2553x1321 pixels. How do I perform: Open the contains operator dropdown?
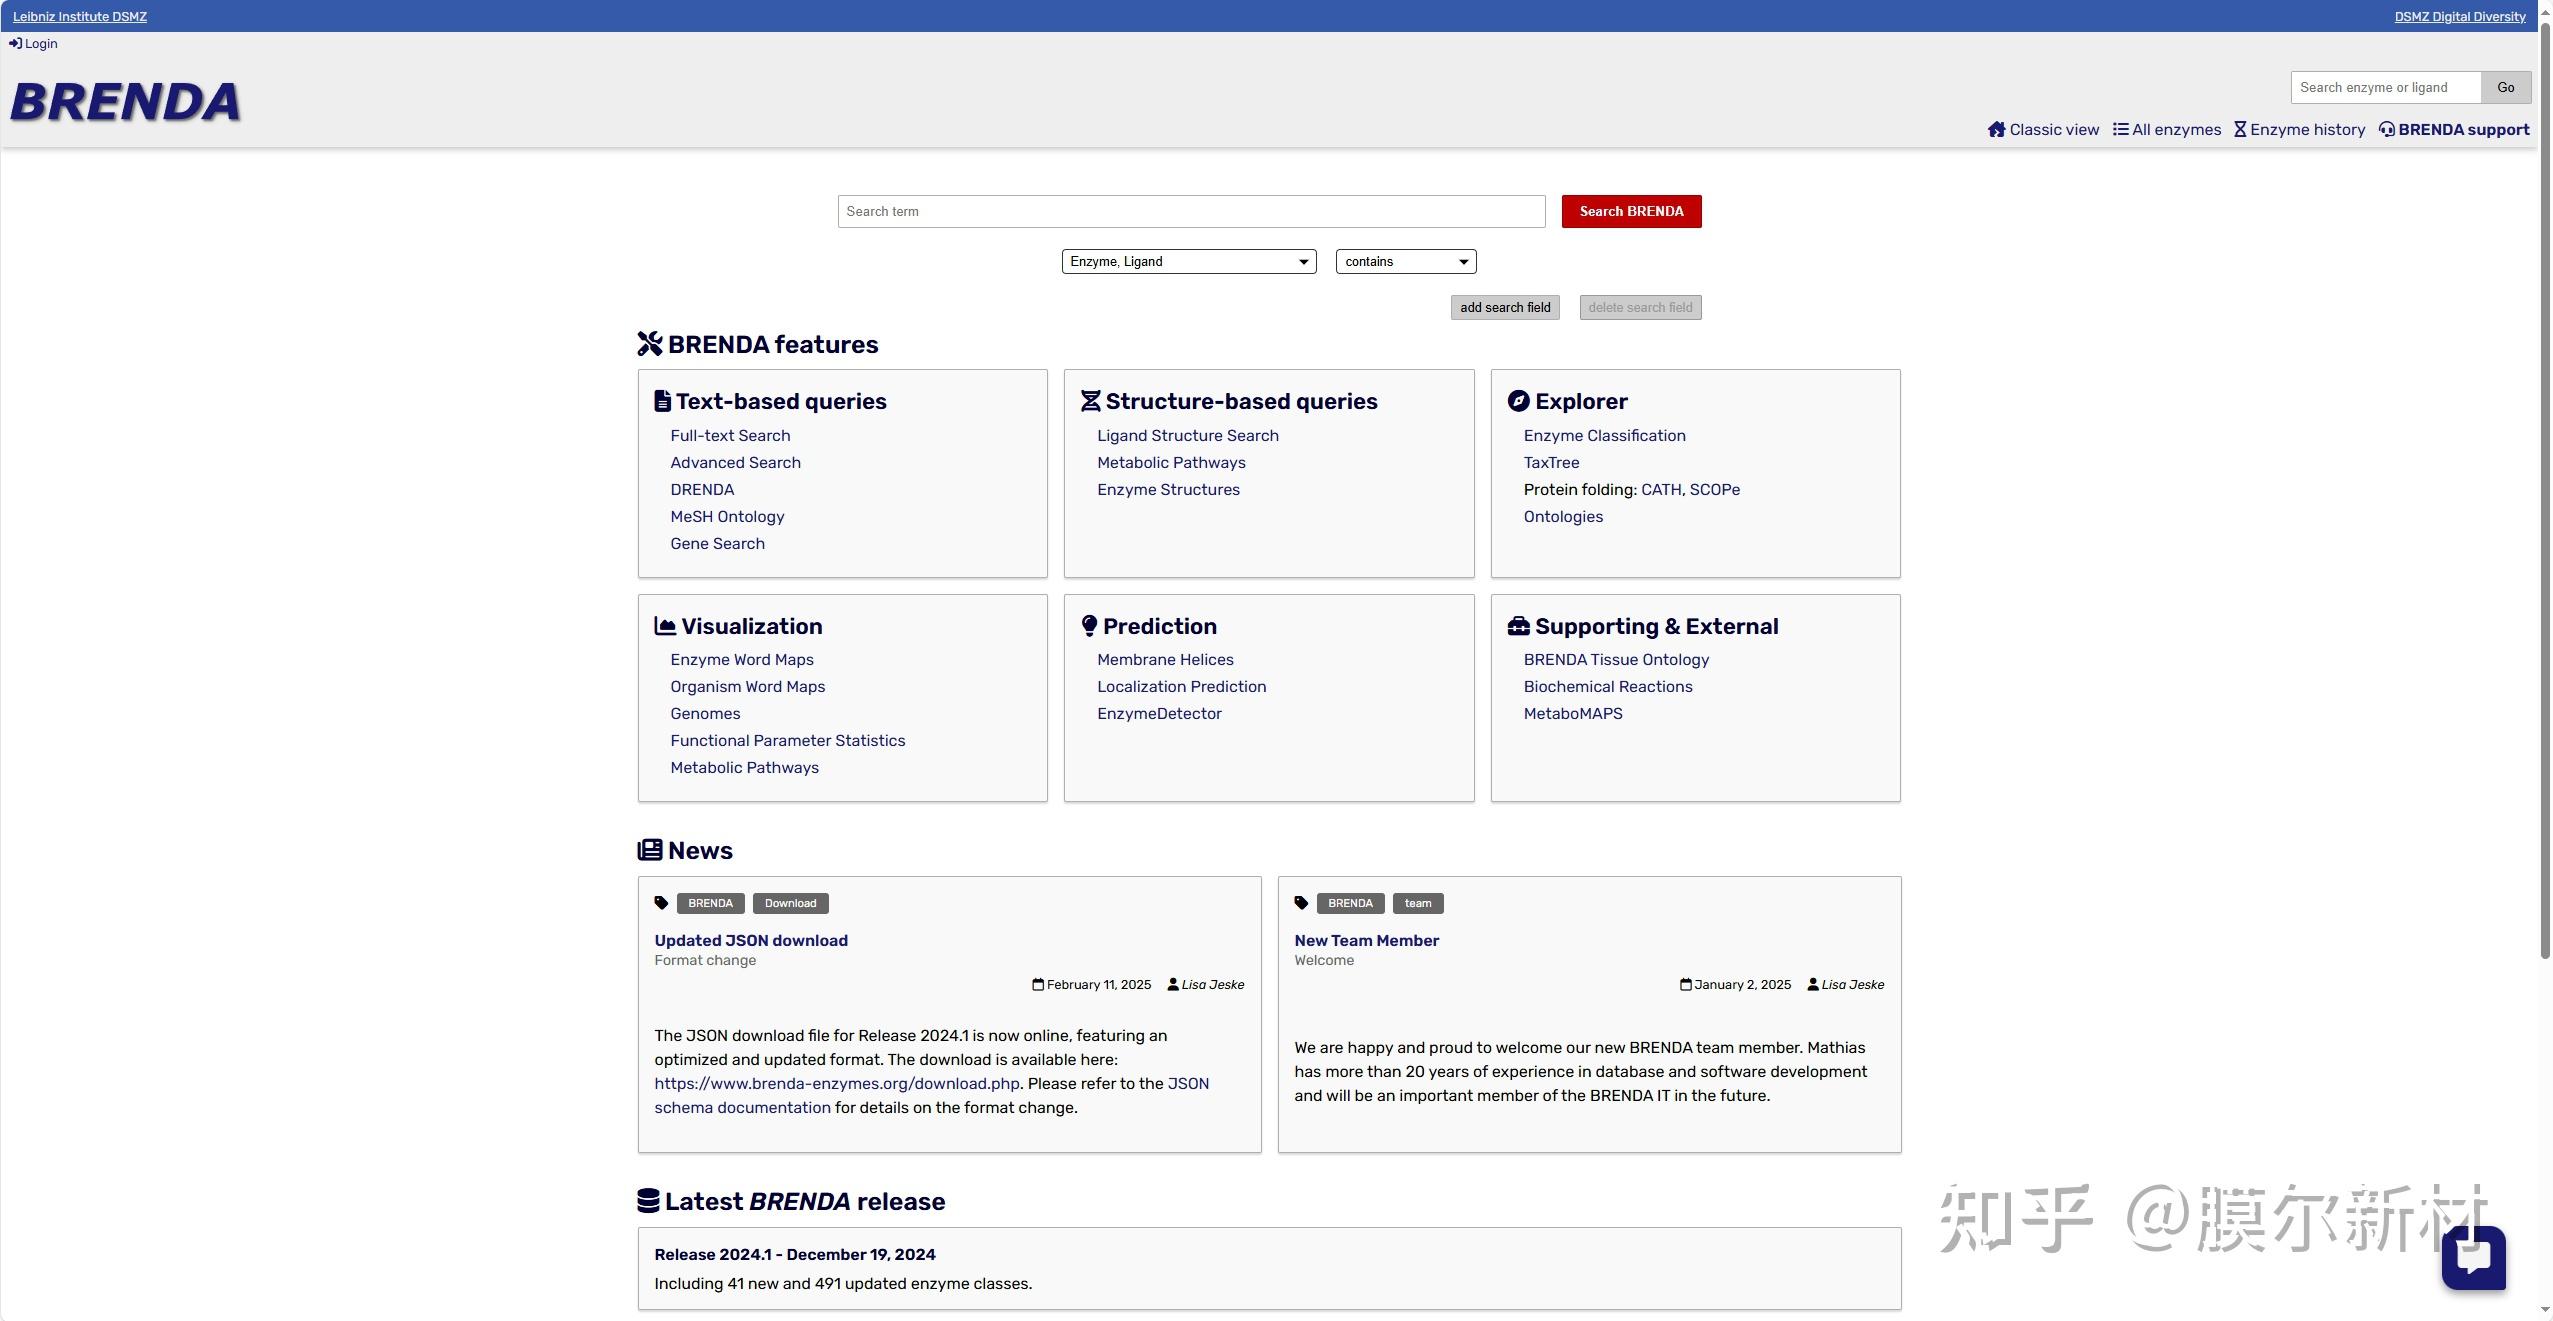tap(1404, 261)
